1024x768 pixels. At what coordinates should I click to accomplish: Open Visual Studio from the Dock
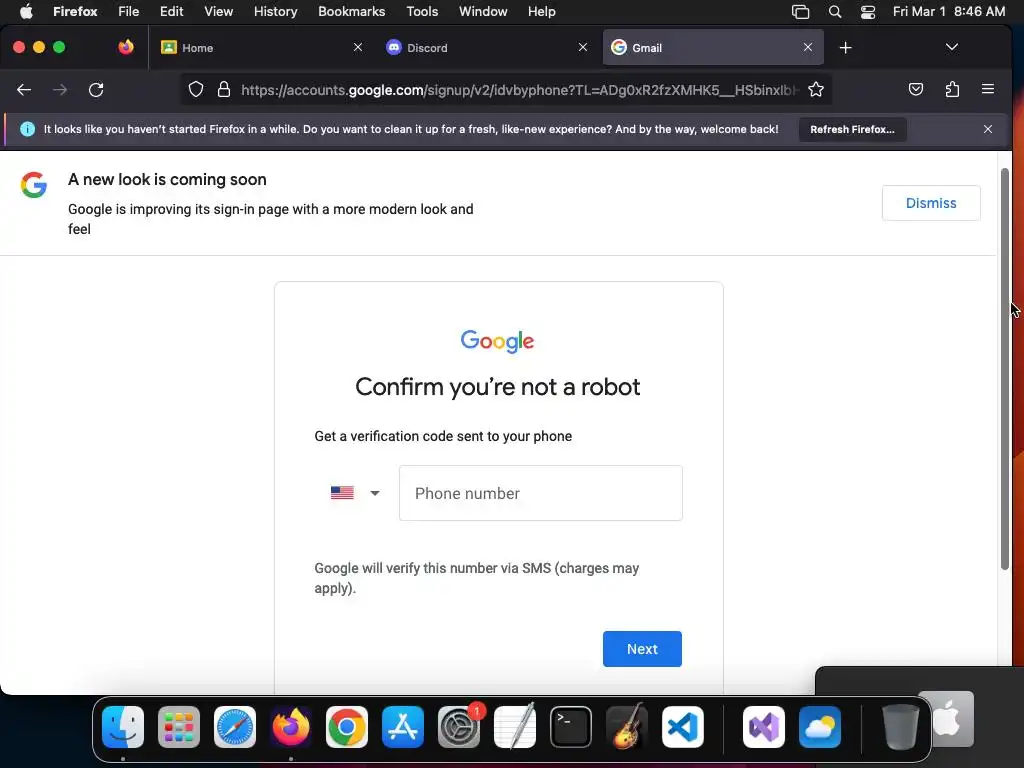point(764,727)
